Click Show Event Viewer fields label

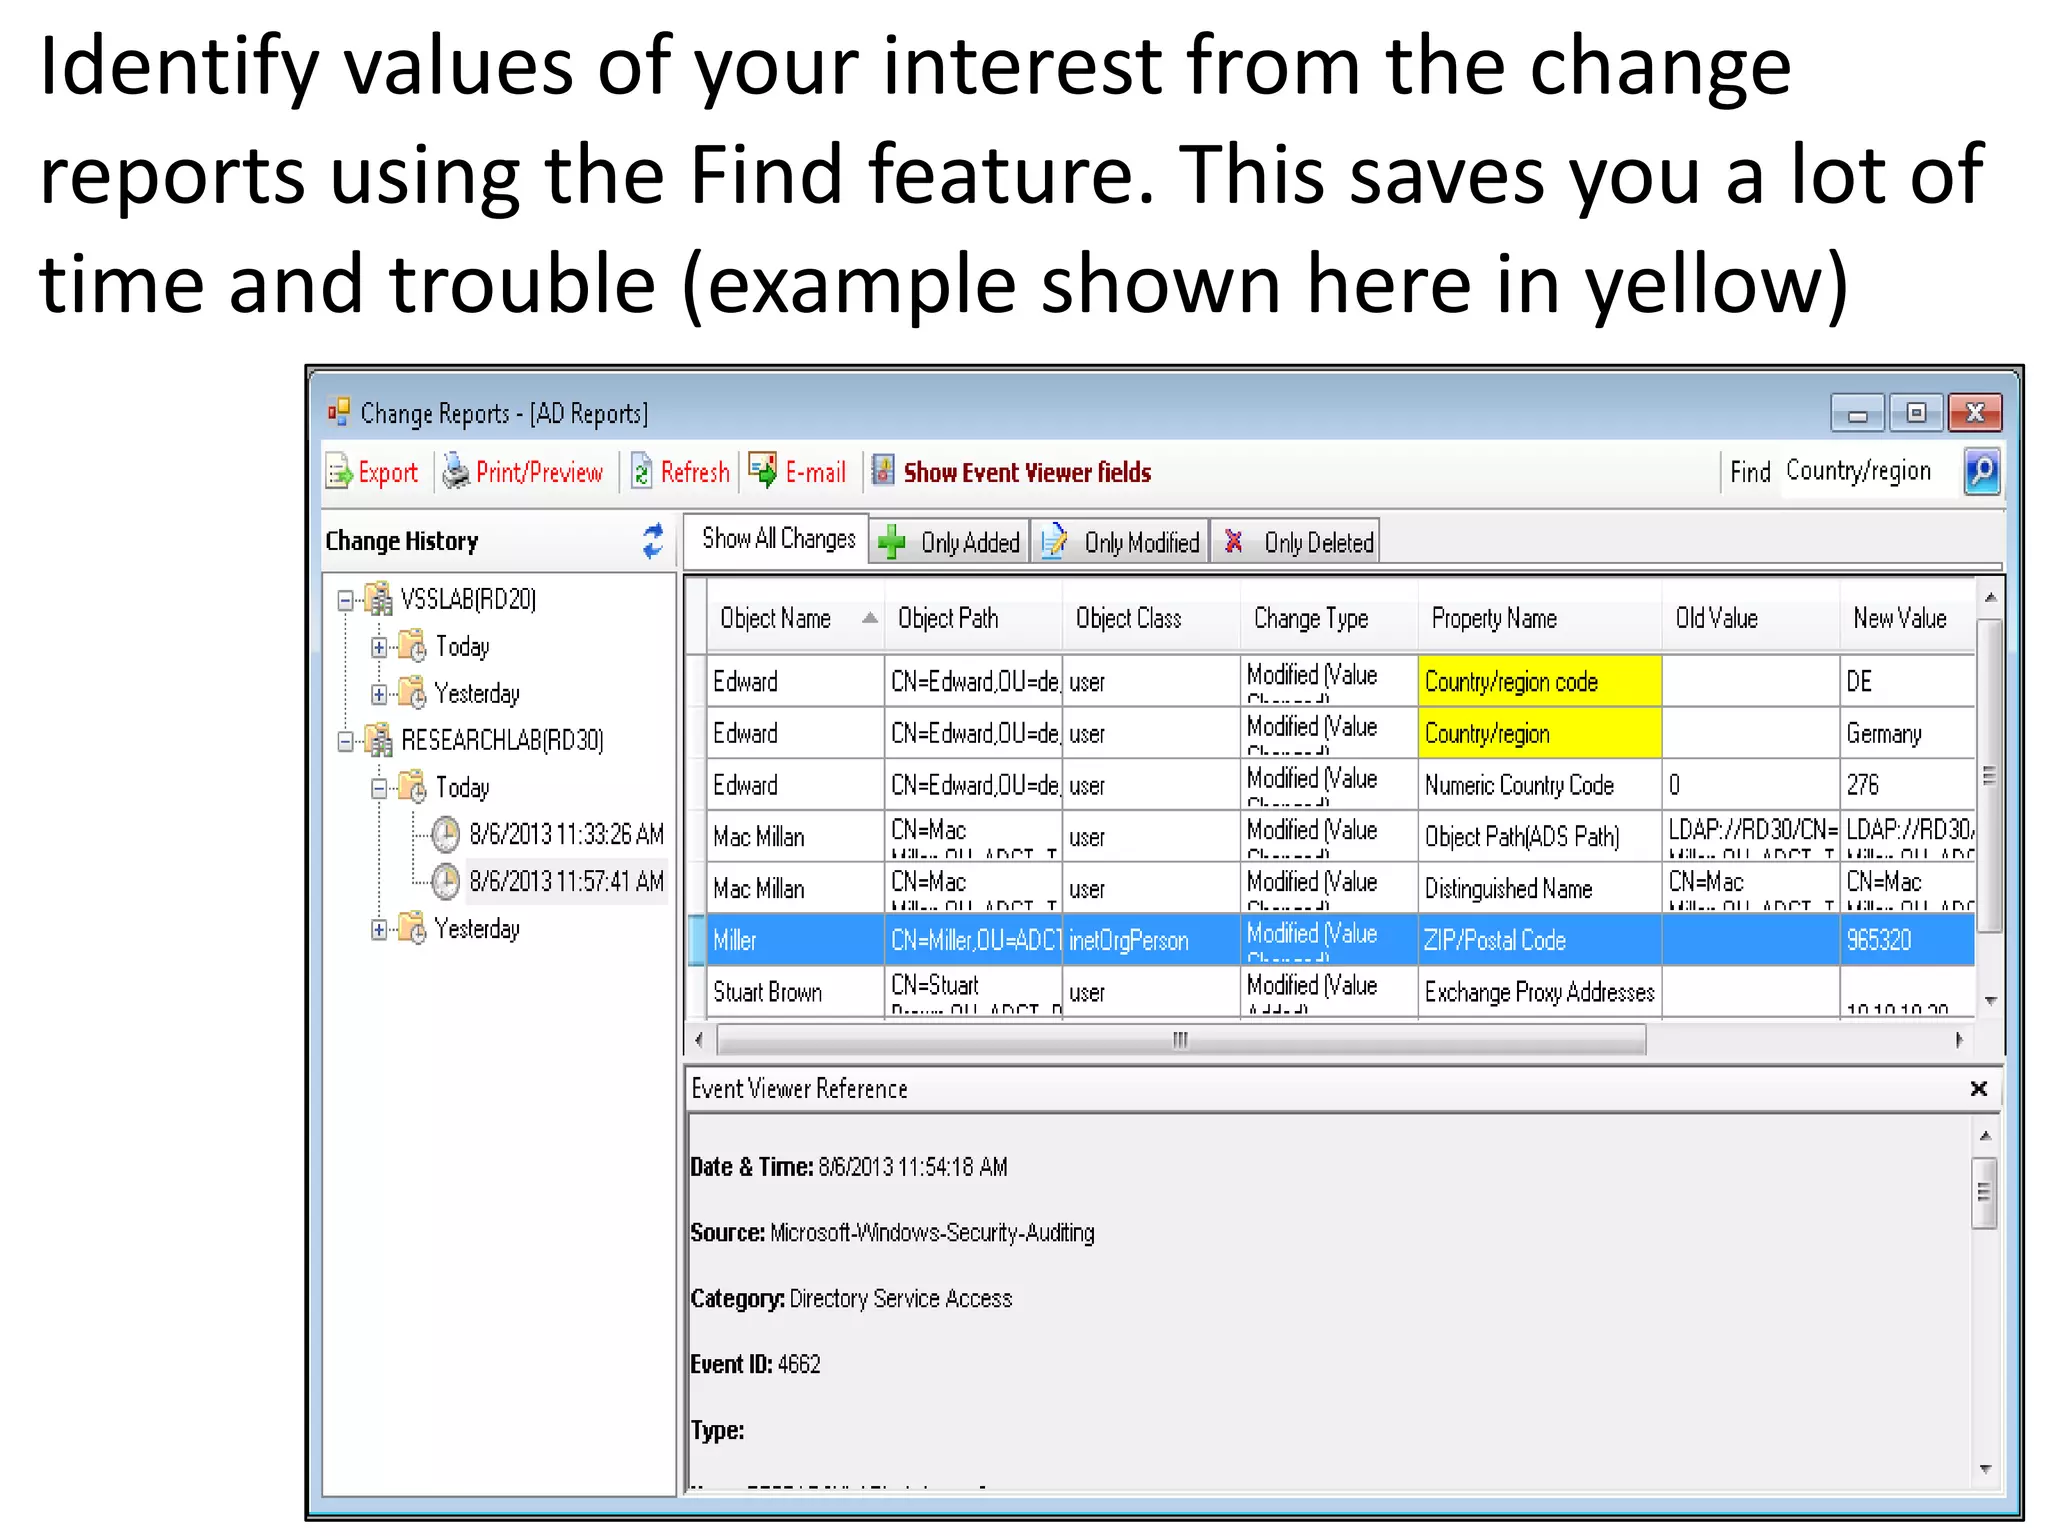pos(1027,472)
